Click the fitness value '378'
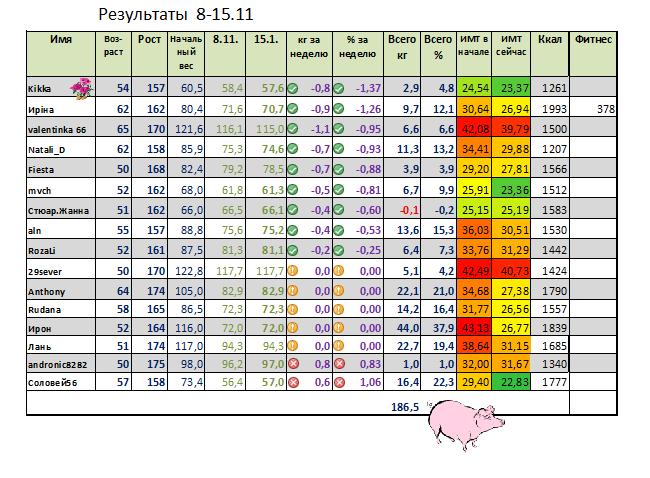650x478 pixels. click(x=606, y=109)
